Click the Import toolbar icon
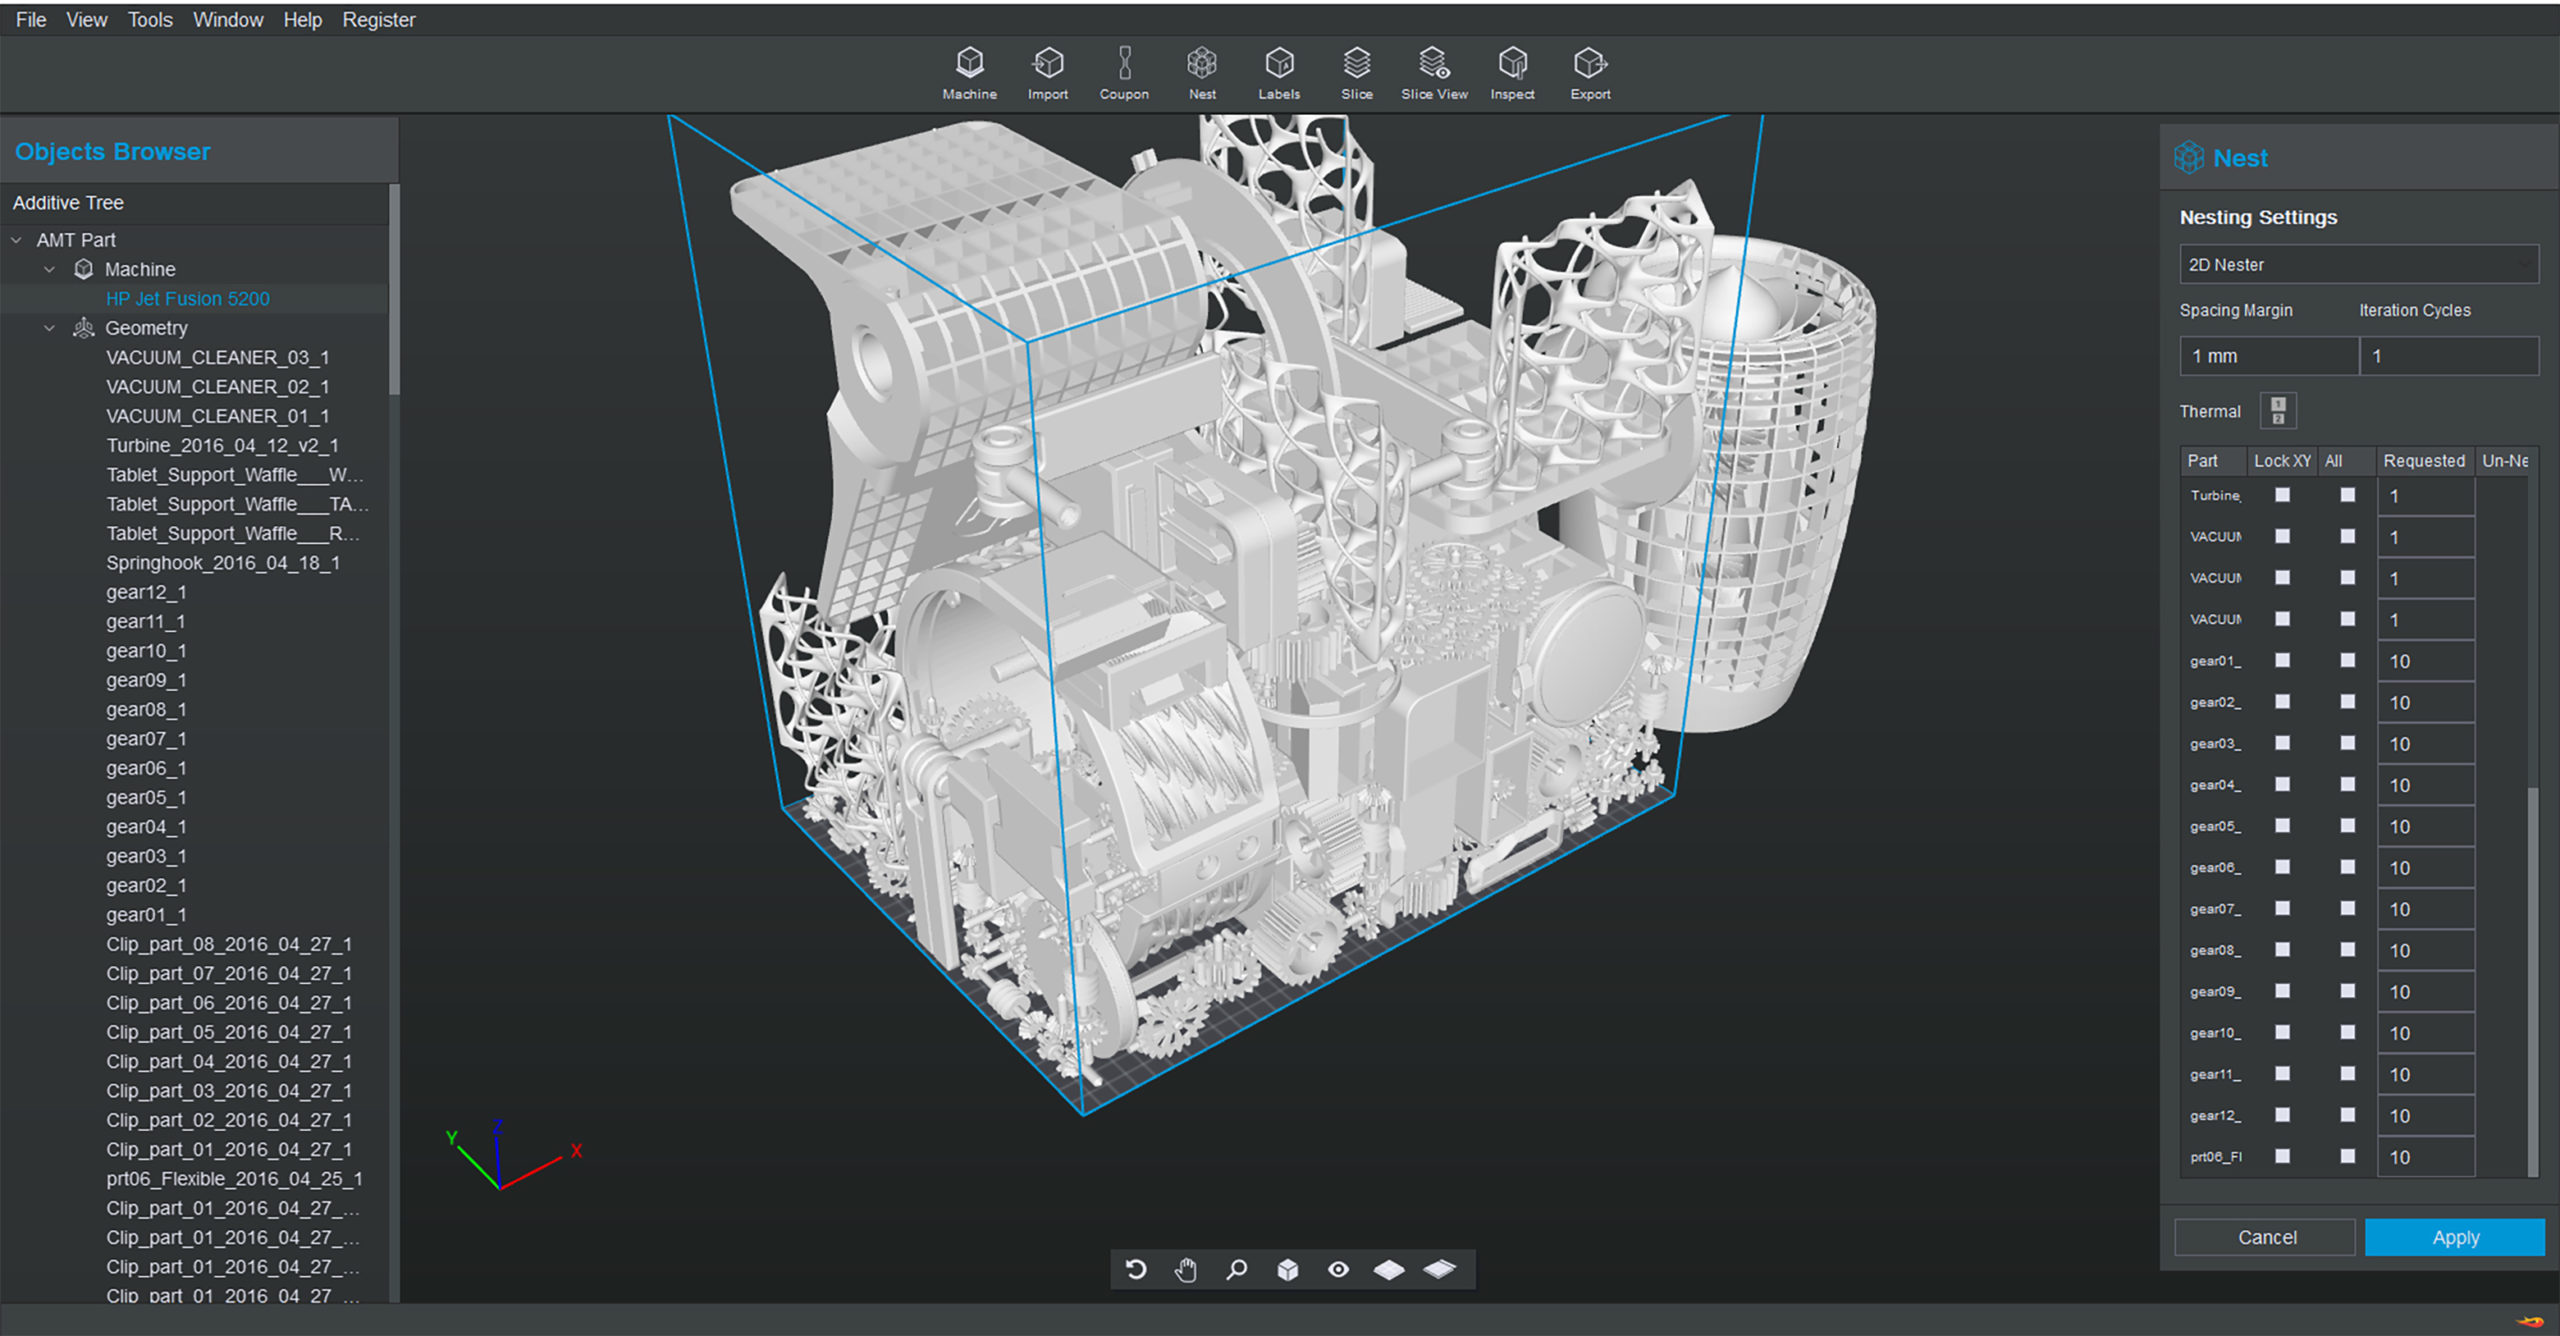The height and width of the screenshot is (1336, 2560). tap(1047, 73)
